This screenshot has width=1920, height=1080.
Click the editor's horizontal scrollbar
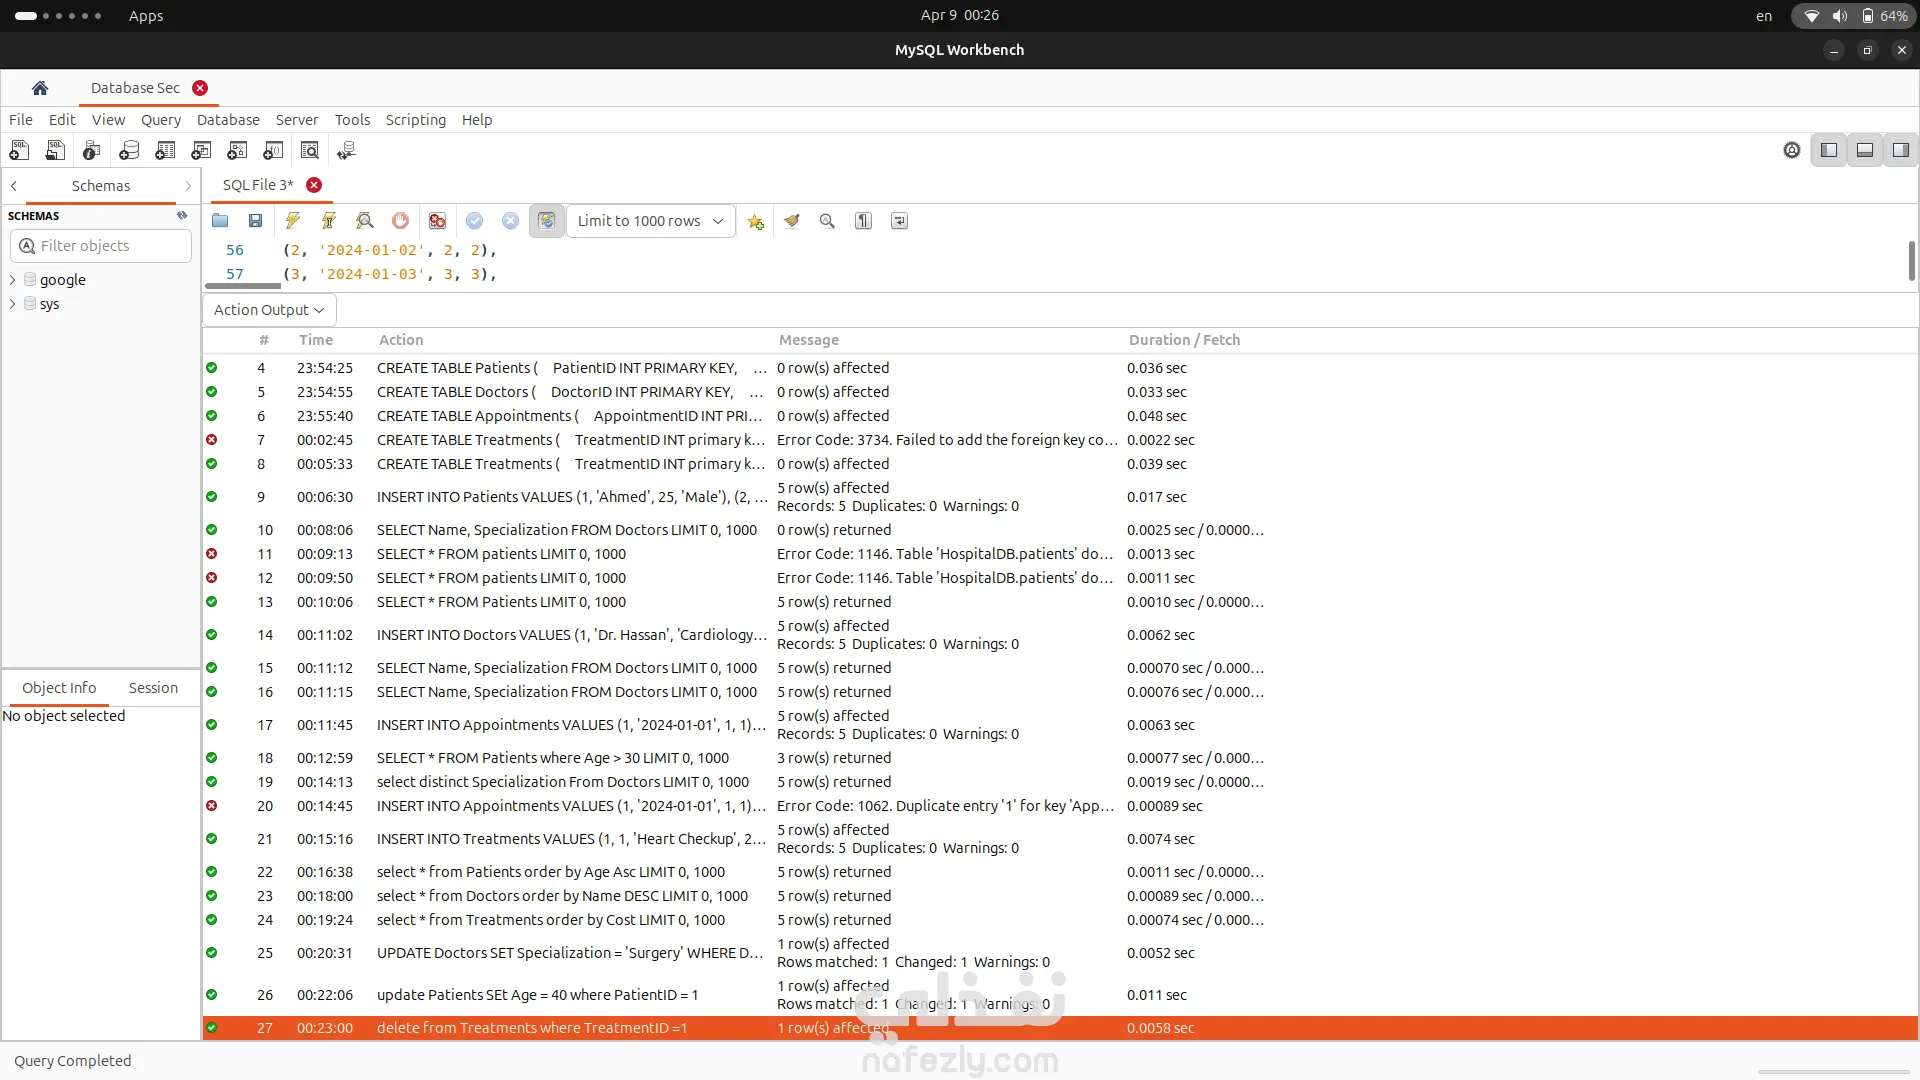(x=243, y=286)
